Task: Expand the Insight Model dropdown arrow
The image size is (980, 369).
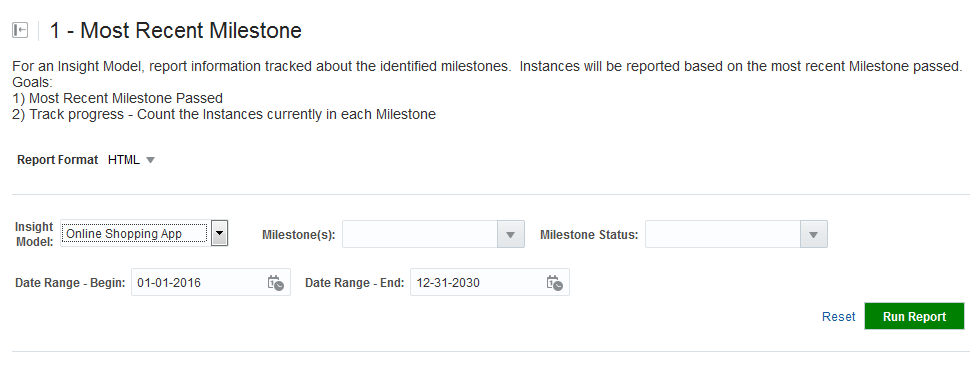Action: click(x=219, y=233)
